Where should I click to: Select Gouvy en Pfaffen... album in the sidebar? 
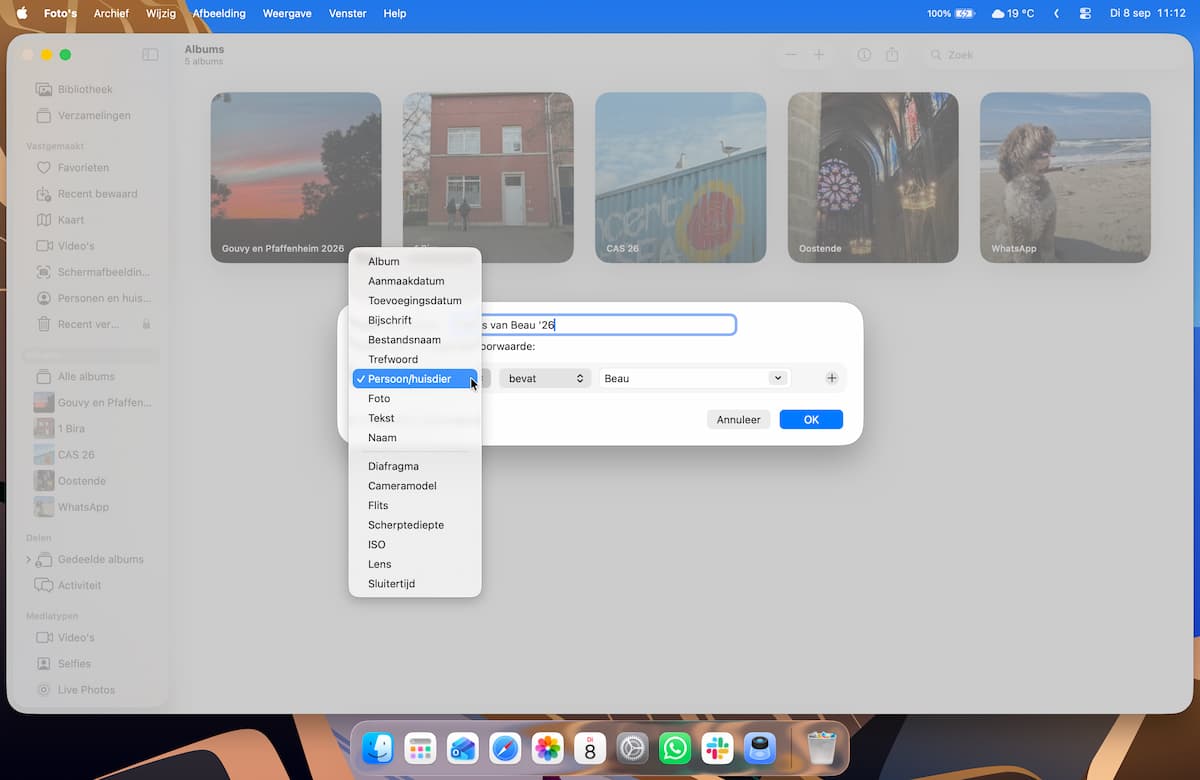[x=91, y=402]
